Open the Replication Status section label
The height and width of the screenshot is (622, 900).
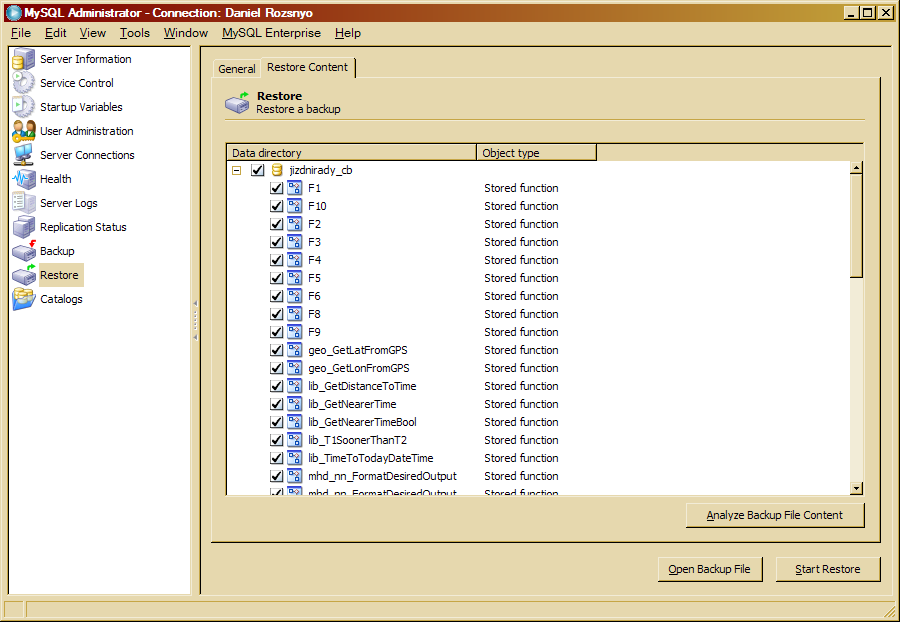(83, 227)
